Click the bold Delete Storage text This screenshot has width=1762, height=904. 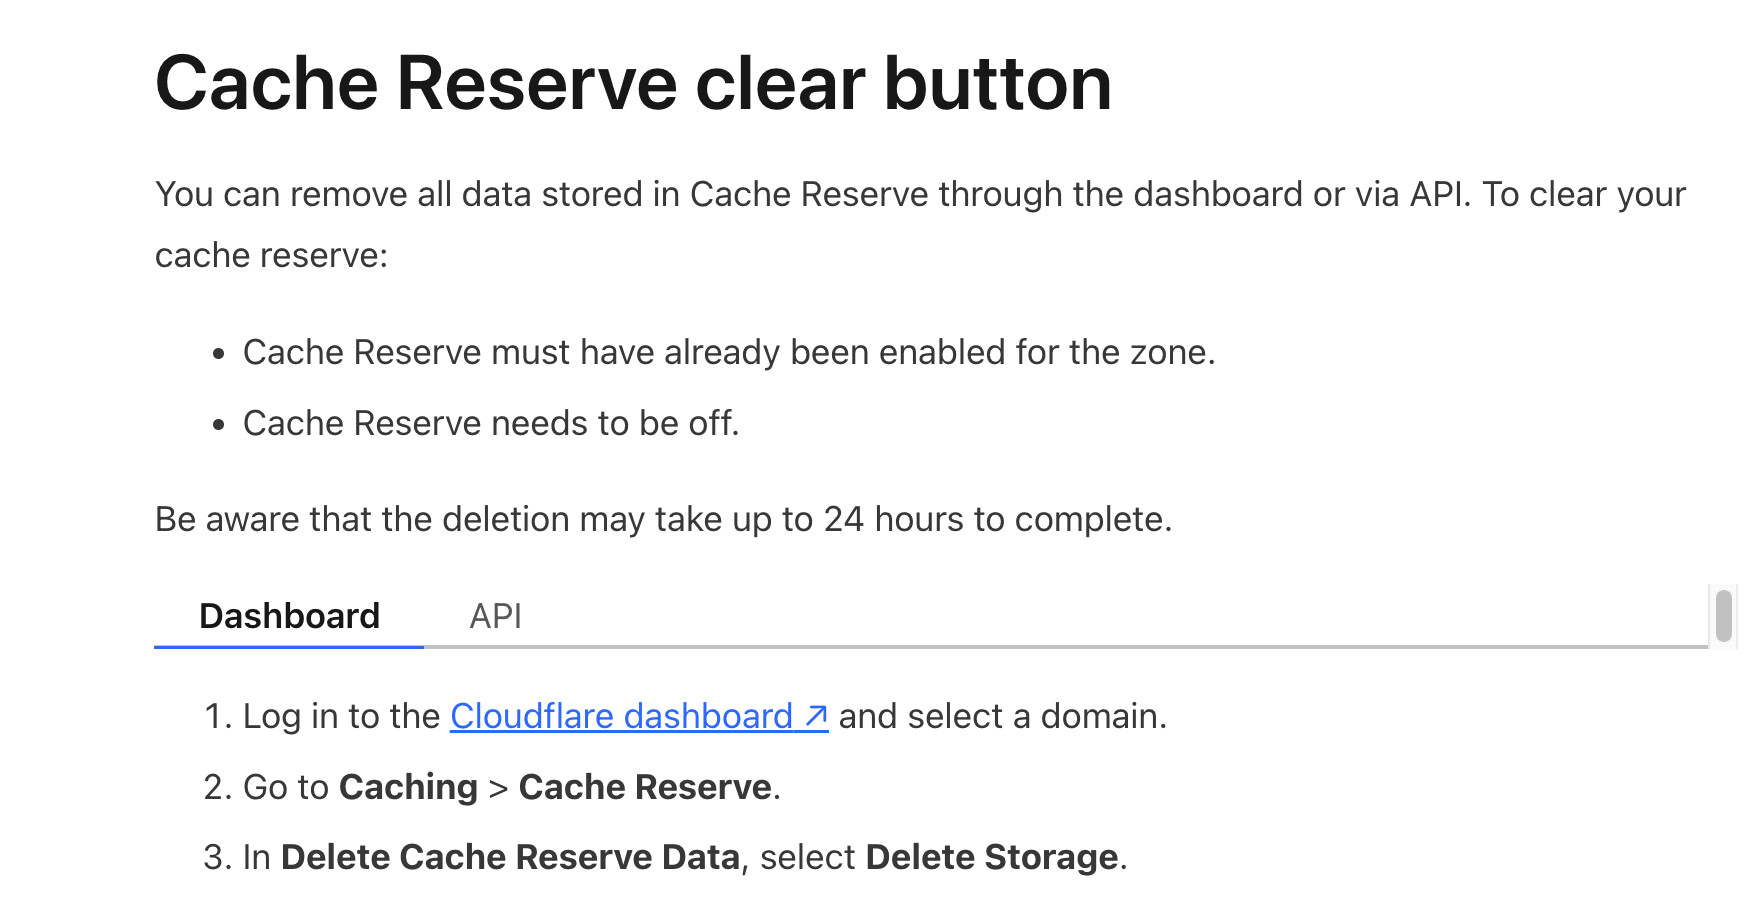(992, 857)
